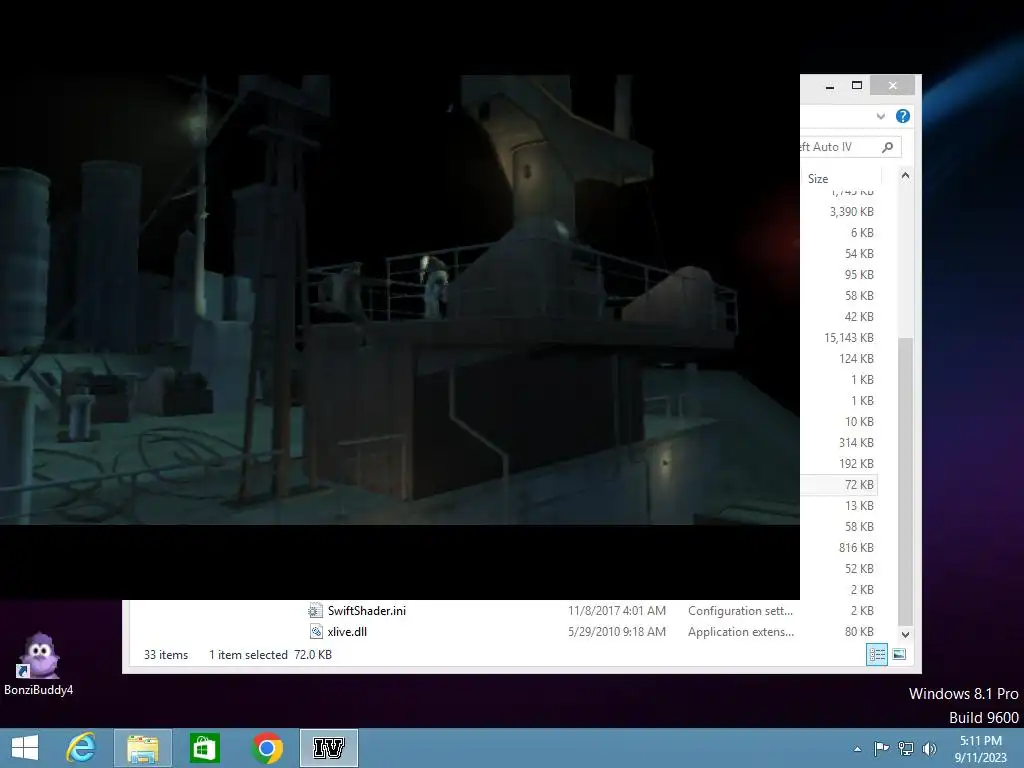Image resolution: width=1024 pixels, height=768 pixels.
Task: Click the 15,143 KB size cell
Action: [848, 338]
